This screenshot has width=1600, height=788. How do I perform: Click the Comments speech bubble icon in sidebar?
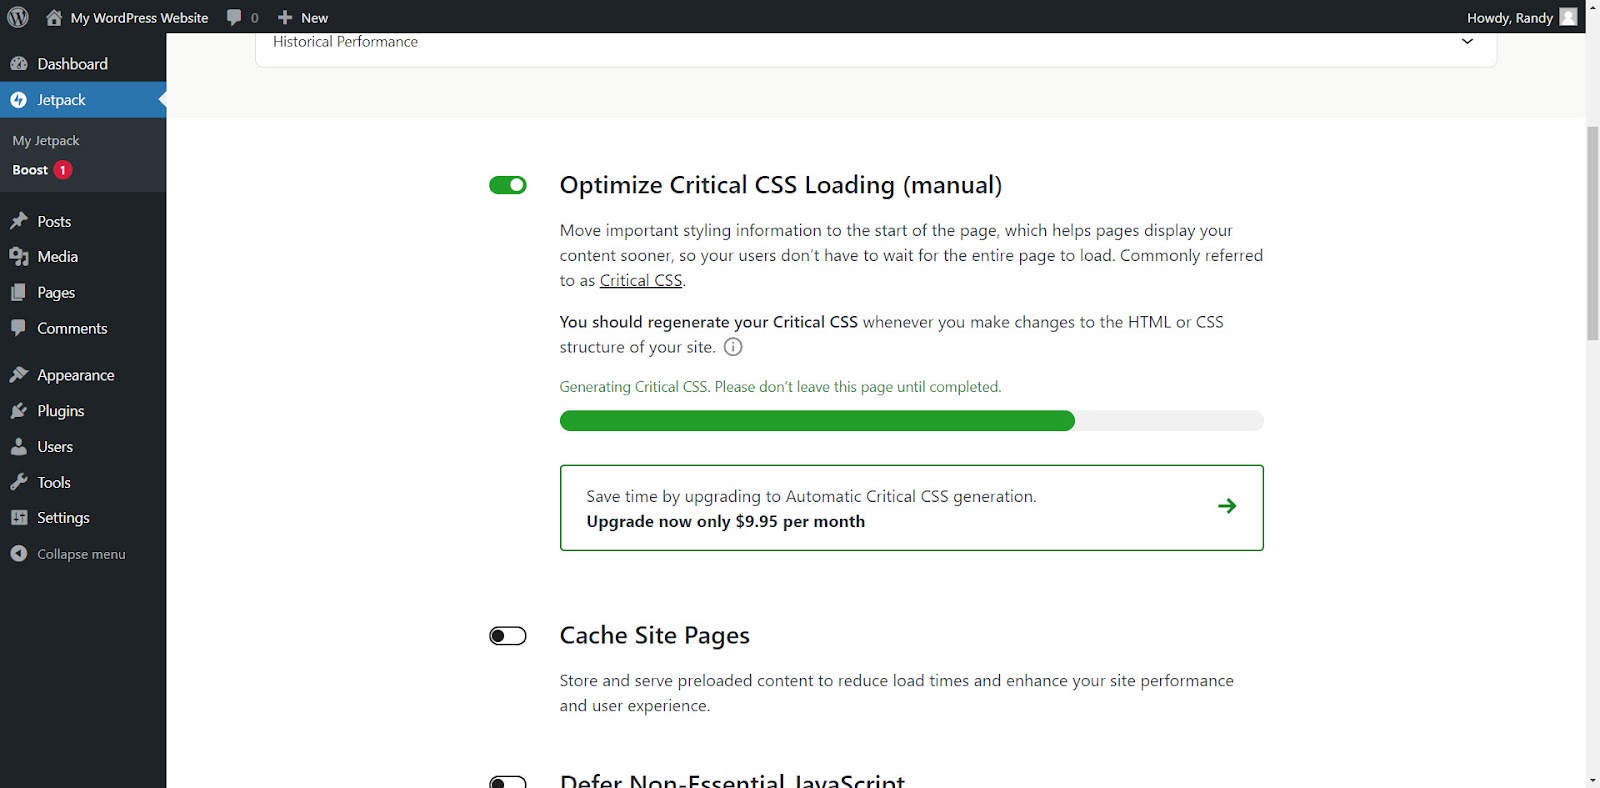point(19,328)
